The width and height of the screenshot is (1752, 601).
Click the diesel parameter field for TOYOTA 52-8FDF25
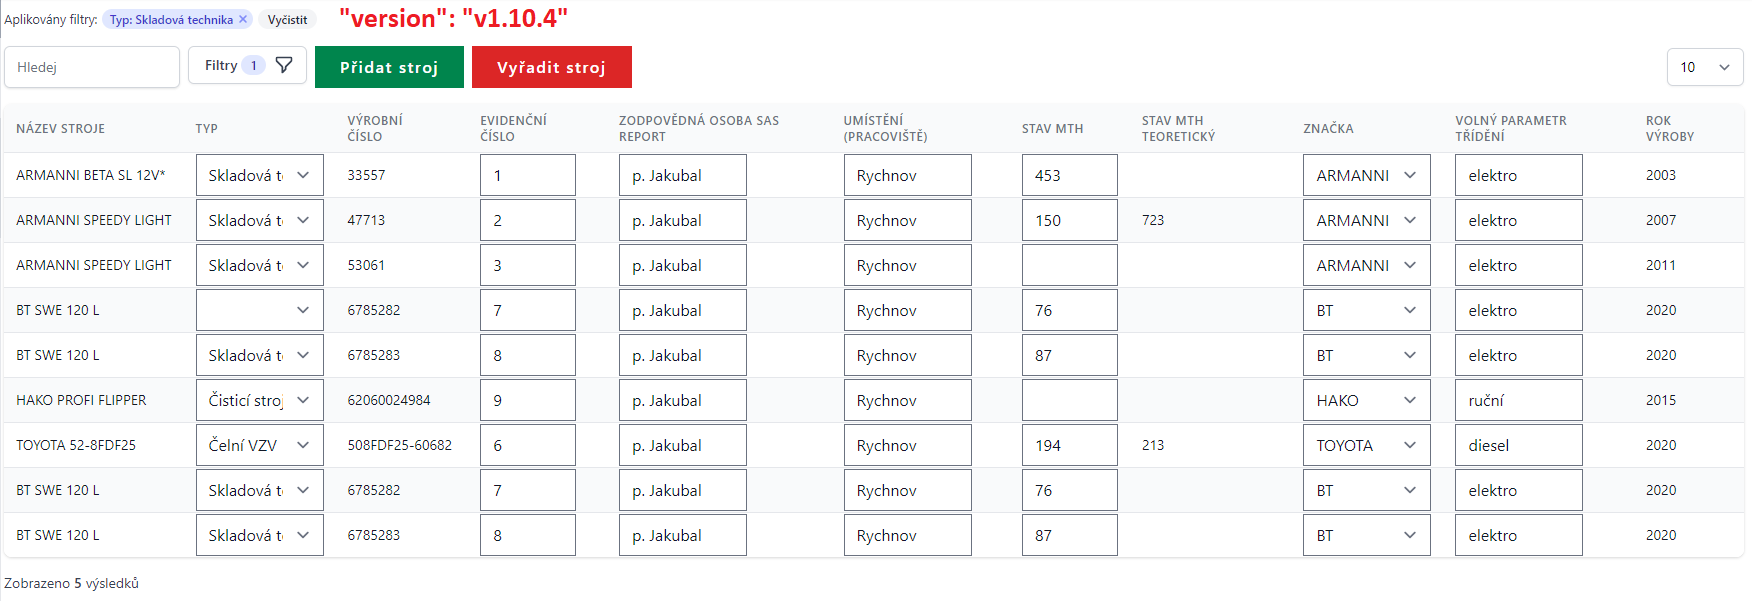1517,444
